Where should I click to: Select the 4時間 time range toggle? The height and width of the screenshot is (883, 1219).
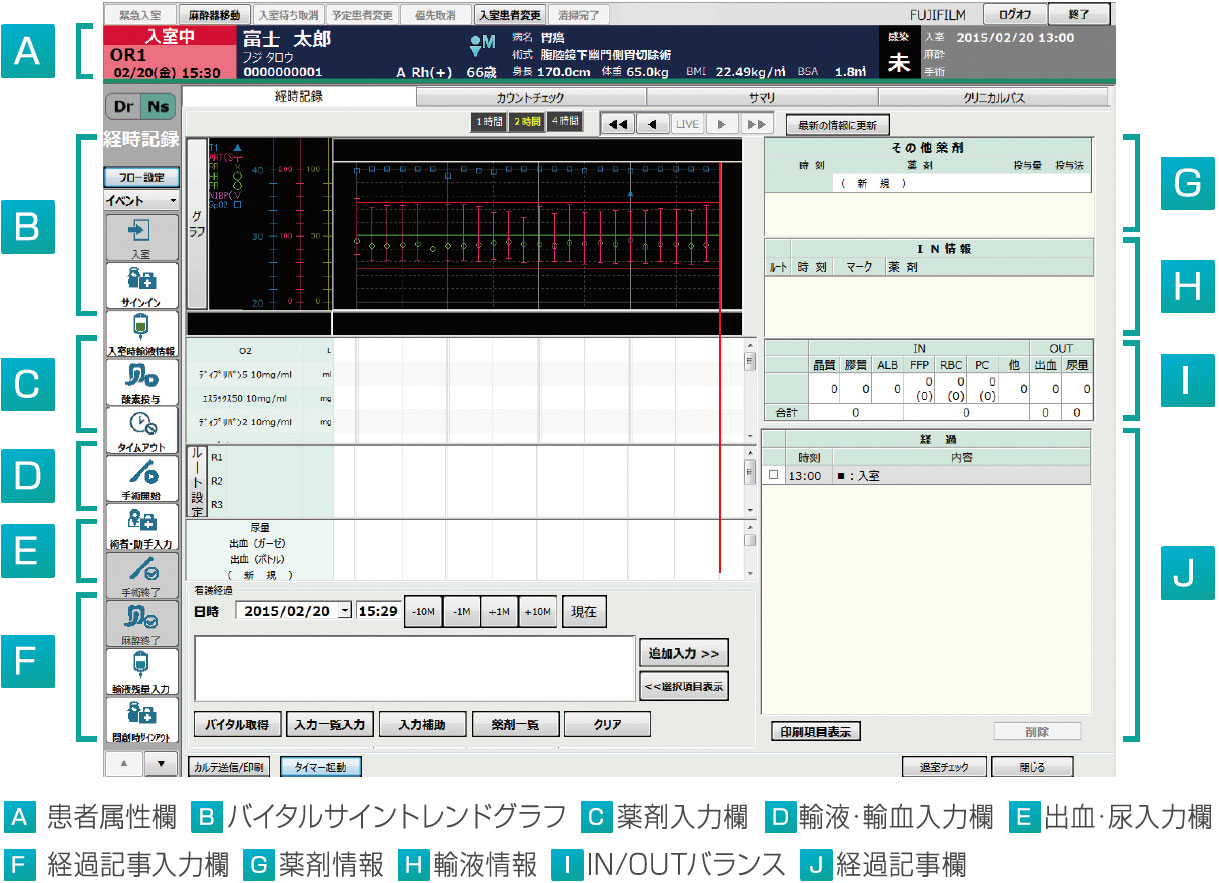click(x=566, y=123)
